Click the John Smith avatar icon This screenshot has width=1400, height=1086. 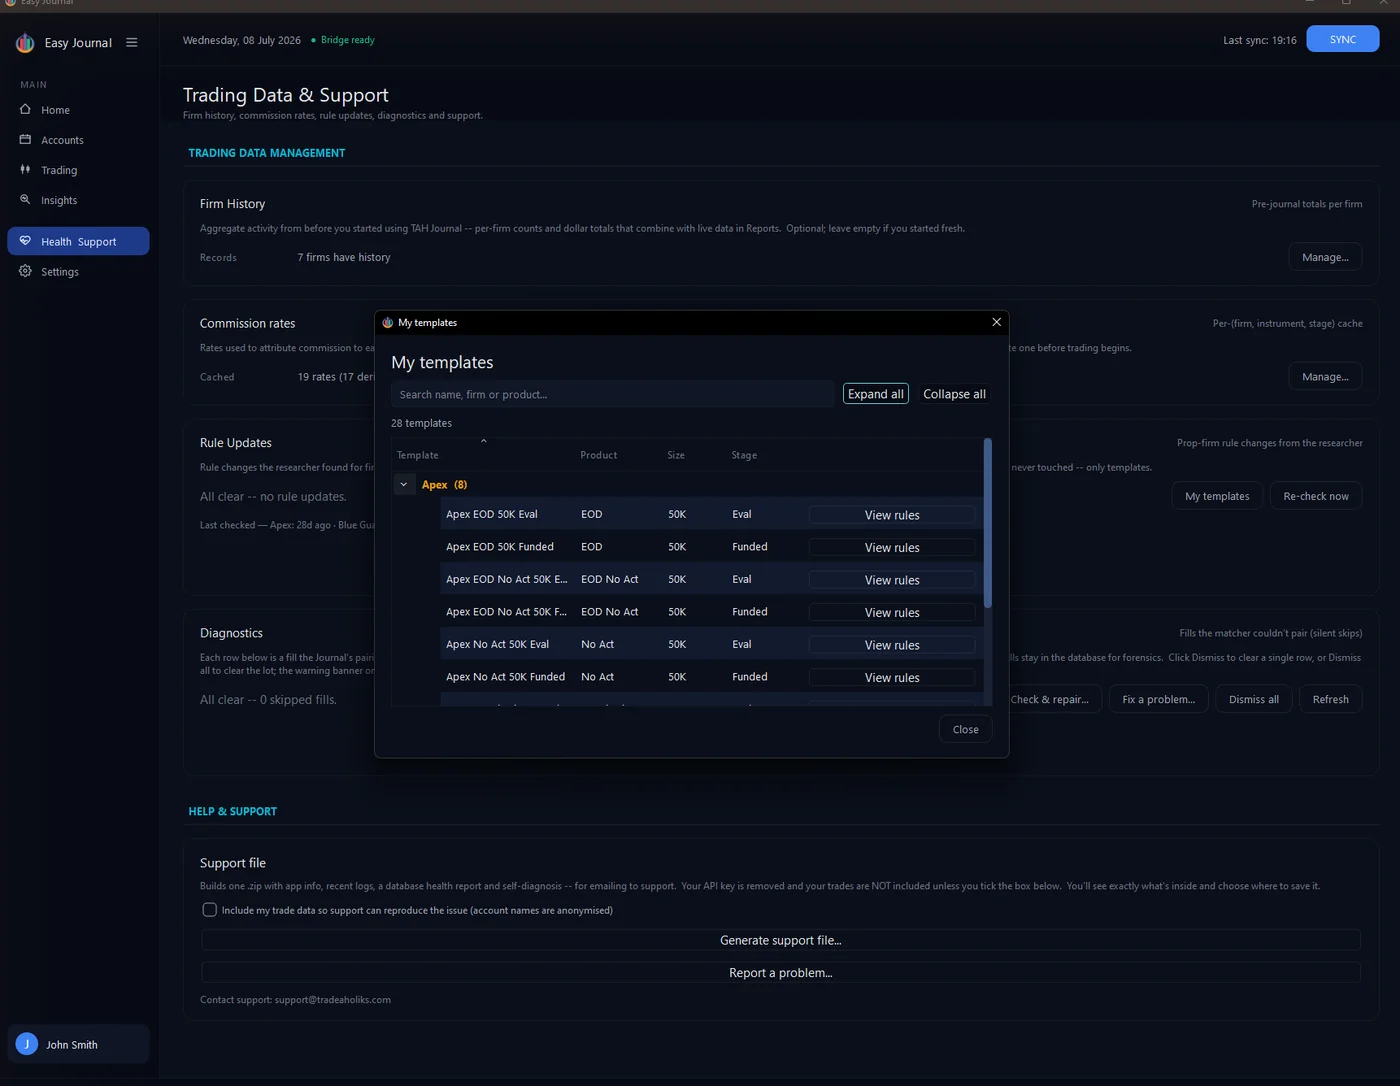27,1044
